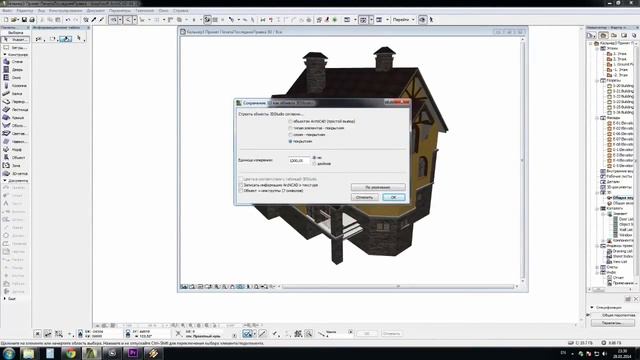Click the 'Параметры...' button under Navigator
This screenshot has height=360, width=640.
coord(613,323)
